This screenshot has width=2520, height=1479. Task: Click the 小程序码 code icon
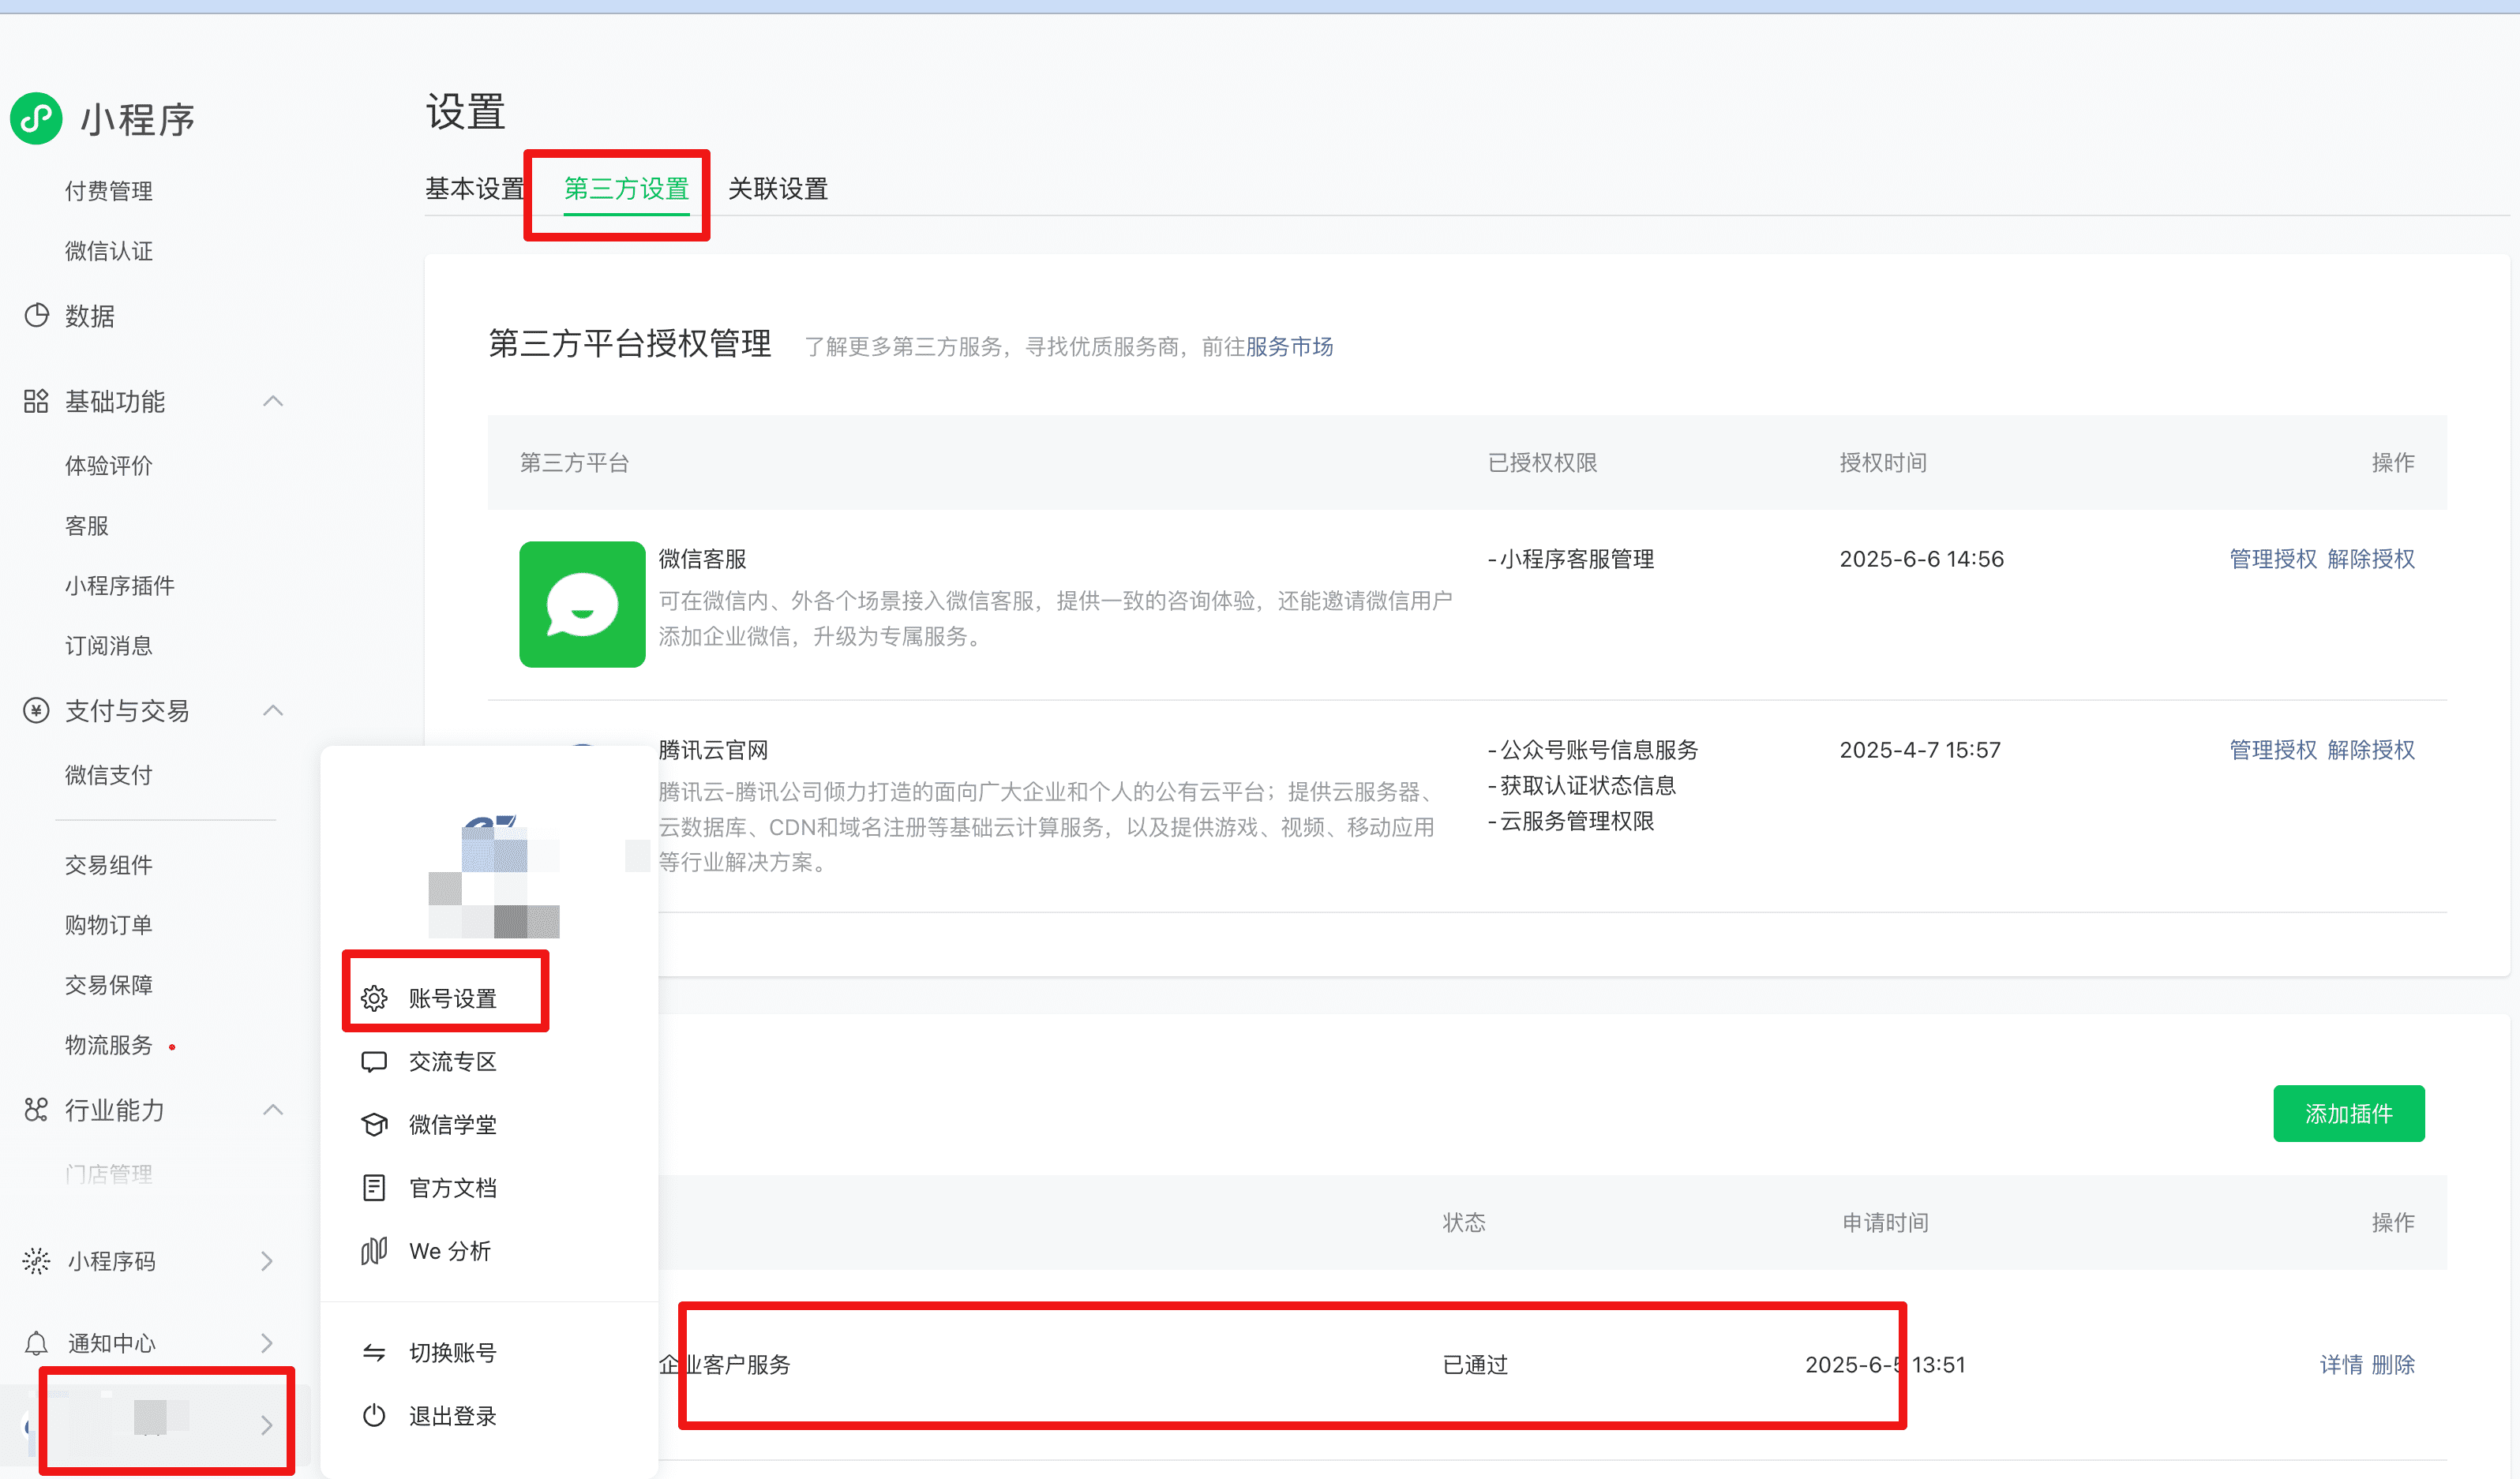click(36, 1261)
